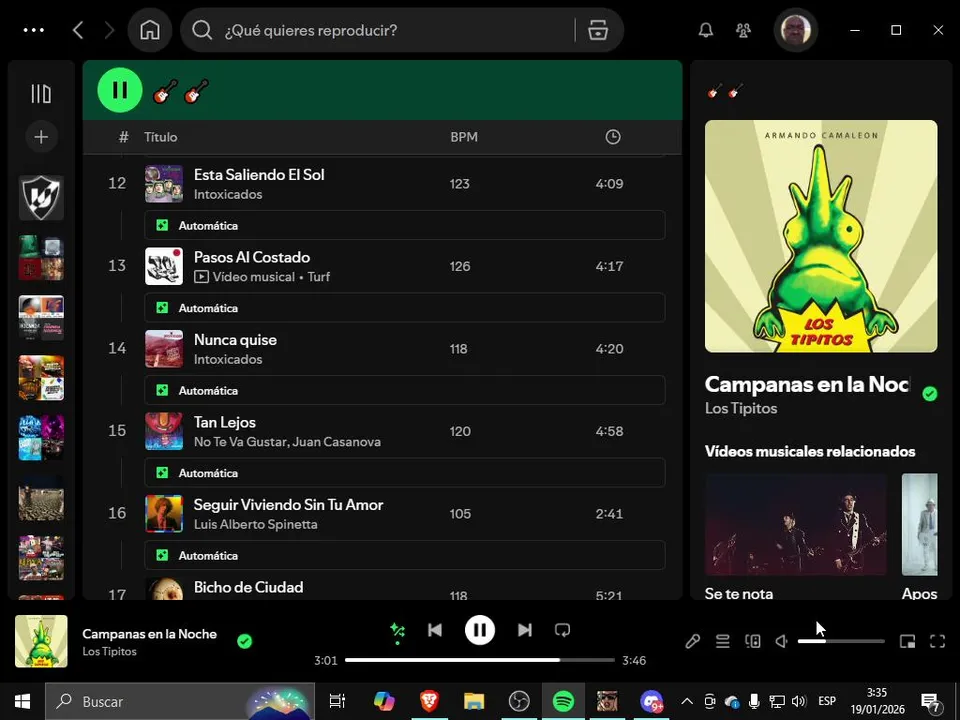Expand Your Library sidebar icon
Viewport: 960px width, 720px height.
point(41,94)
